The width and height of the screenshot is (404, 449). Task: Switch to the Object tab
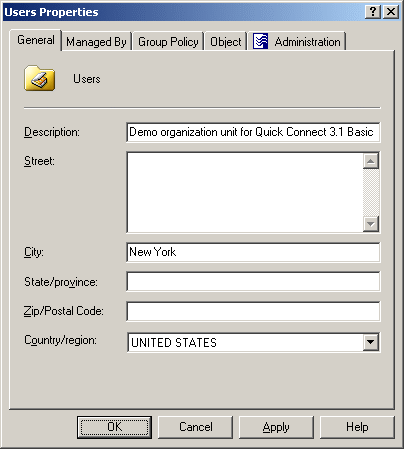226,42
